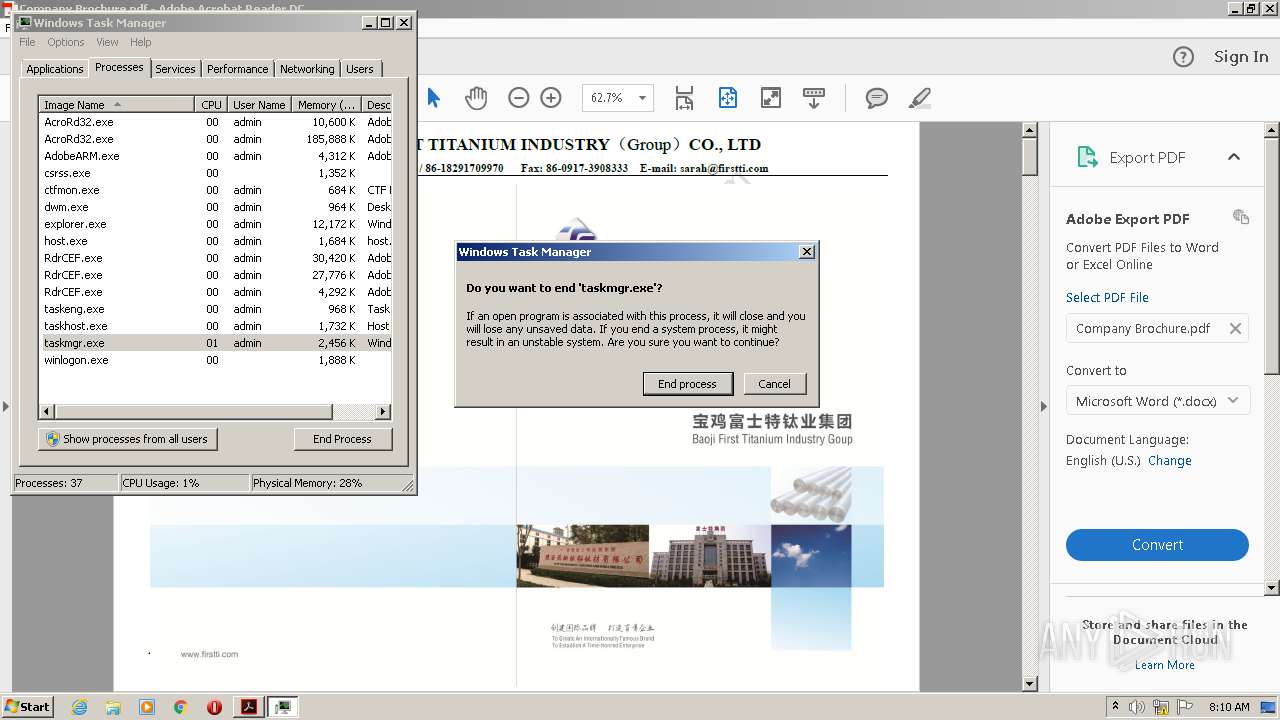Sort processes by Image Name column
The width and height of the screenshot is (1280, 720).
click(116, 105)
